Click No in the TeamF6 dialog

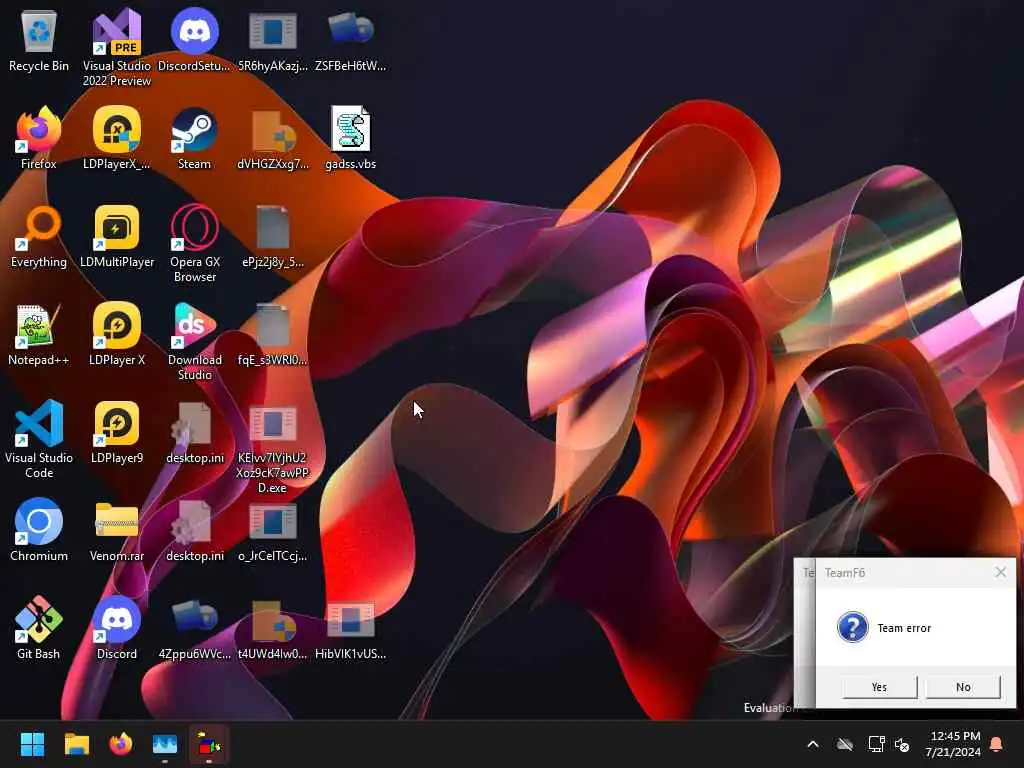pyautogui.click(x=963, y=687)
